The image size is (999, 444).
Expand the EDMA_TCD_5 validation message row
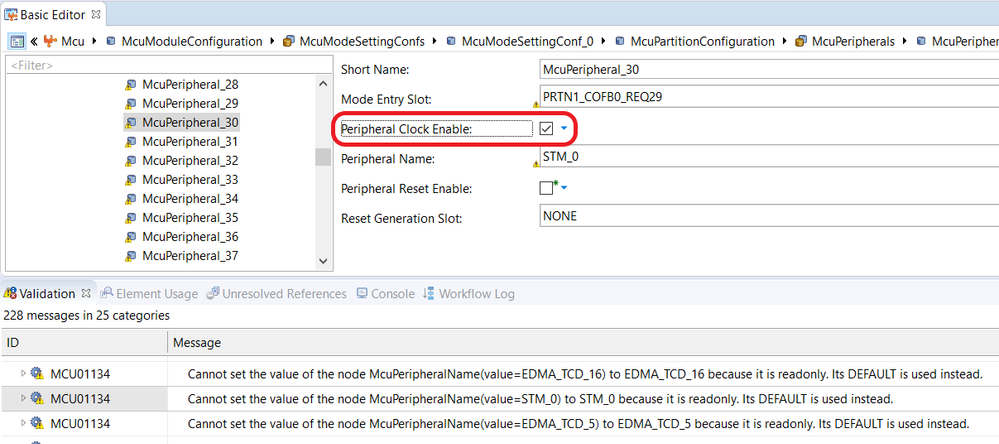tap(24, 423)
